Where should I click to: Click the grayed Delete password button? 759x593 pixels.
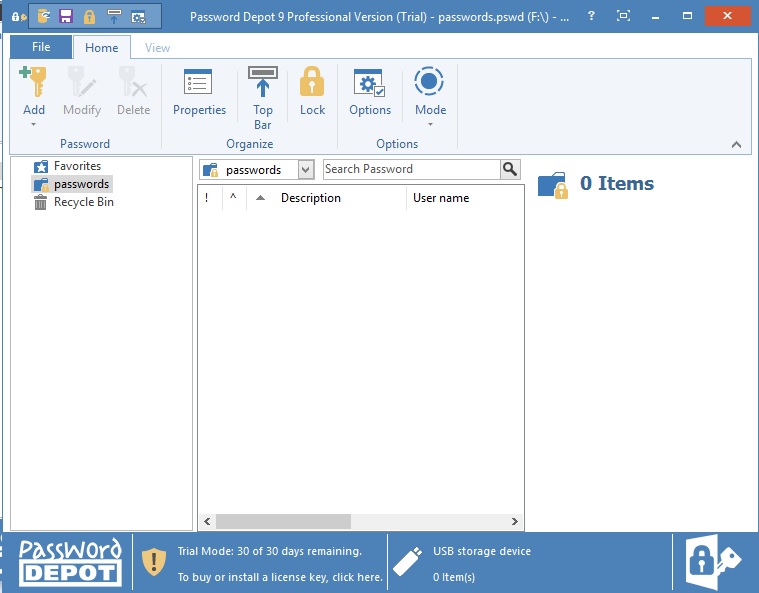click(133, 91)
